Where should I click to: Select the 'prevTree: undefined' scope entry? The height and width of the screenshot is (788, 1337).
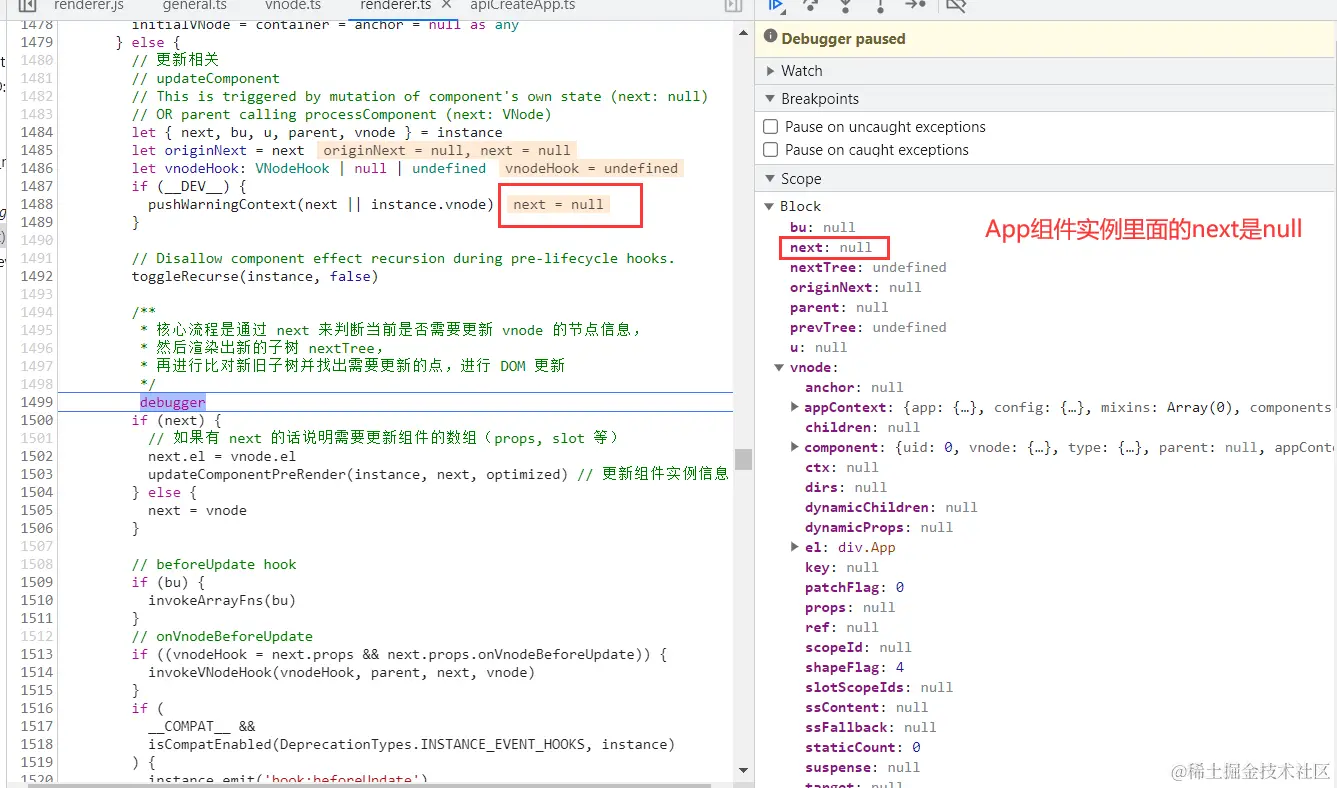click(868, 327)
